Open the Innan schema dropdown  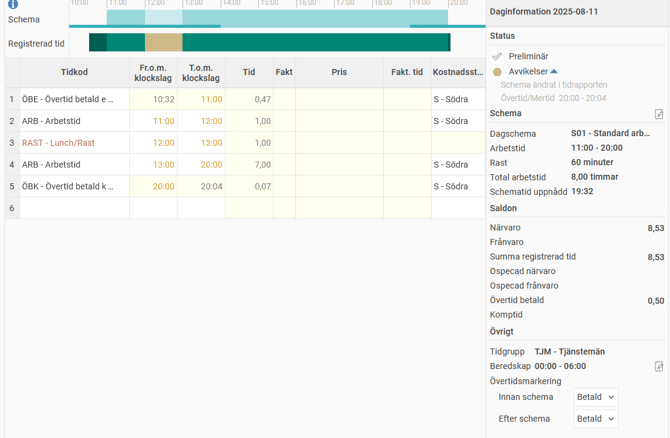tap(595, 397)
